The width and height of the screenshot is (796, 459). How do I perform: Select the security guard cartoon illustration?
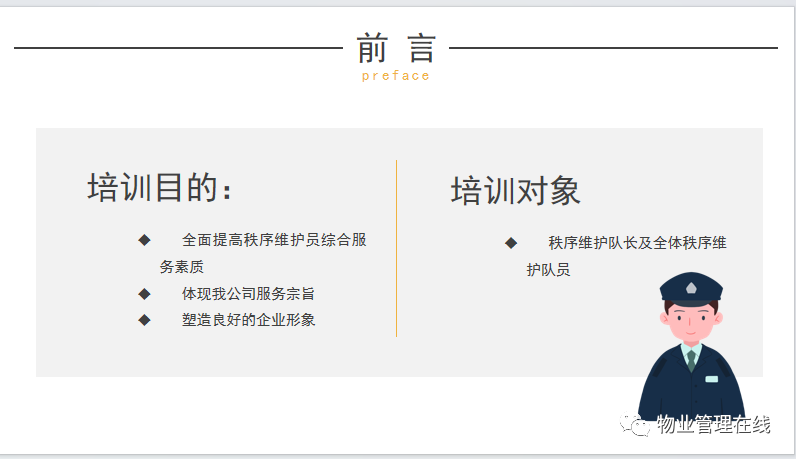691,348
